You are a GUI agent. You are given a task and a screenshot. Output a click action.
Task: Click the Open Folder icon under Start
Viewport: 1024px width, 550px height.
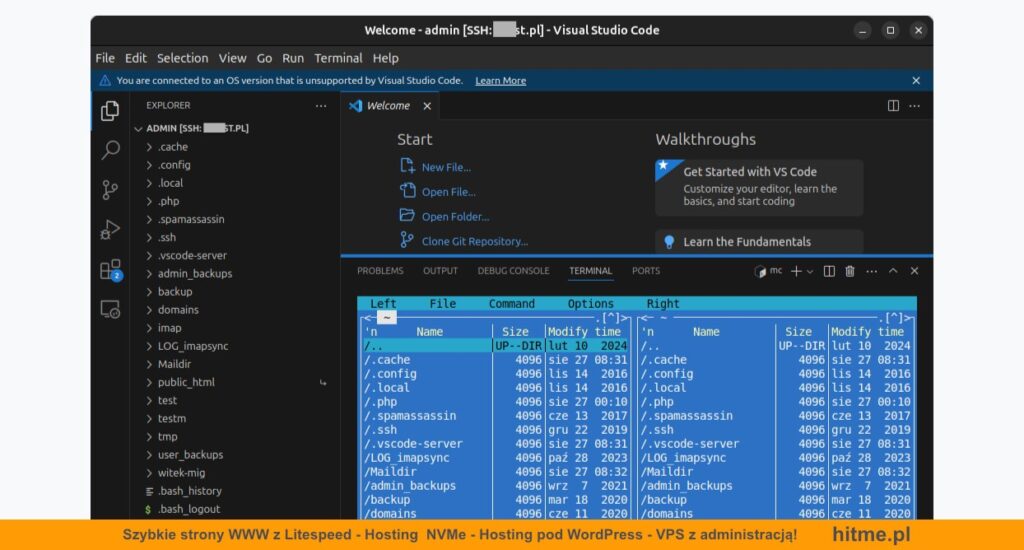[408, 216]
